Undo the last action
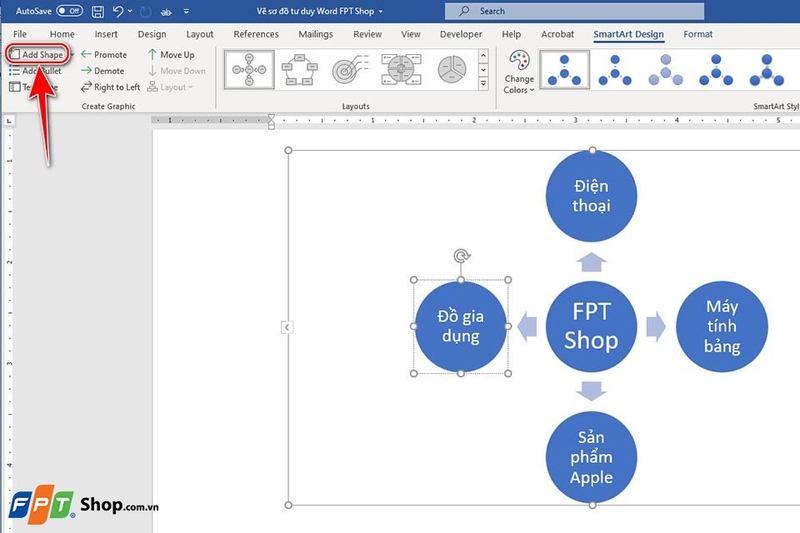The height and width of the screenshot is (533, 800). 119,11
